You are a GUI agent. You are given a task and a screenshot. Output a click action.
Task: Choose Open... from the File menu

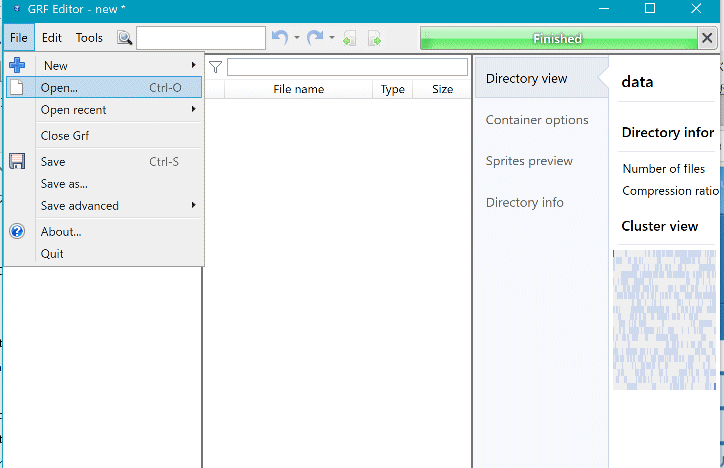(104, 87)
